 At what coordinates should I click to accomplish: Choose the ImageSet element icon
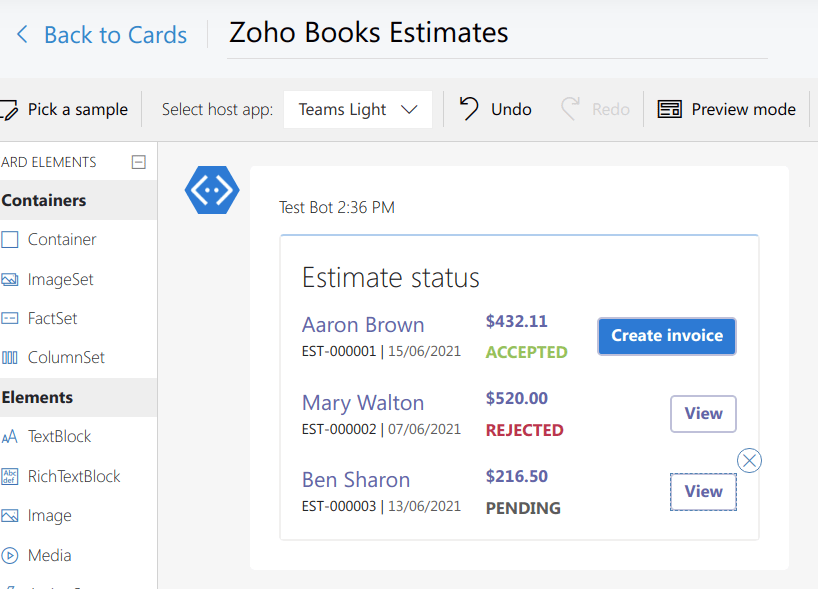click(9, 280)
